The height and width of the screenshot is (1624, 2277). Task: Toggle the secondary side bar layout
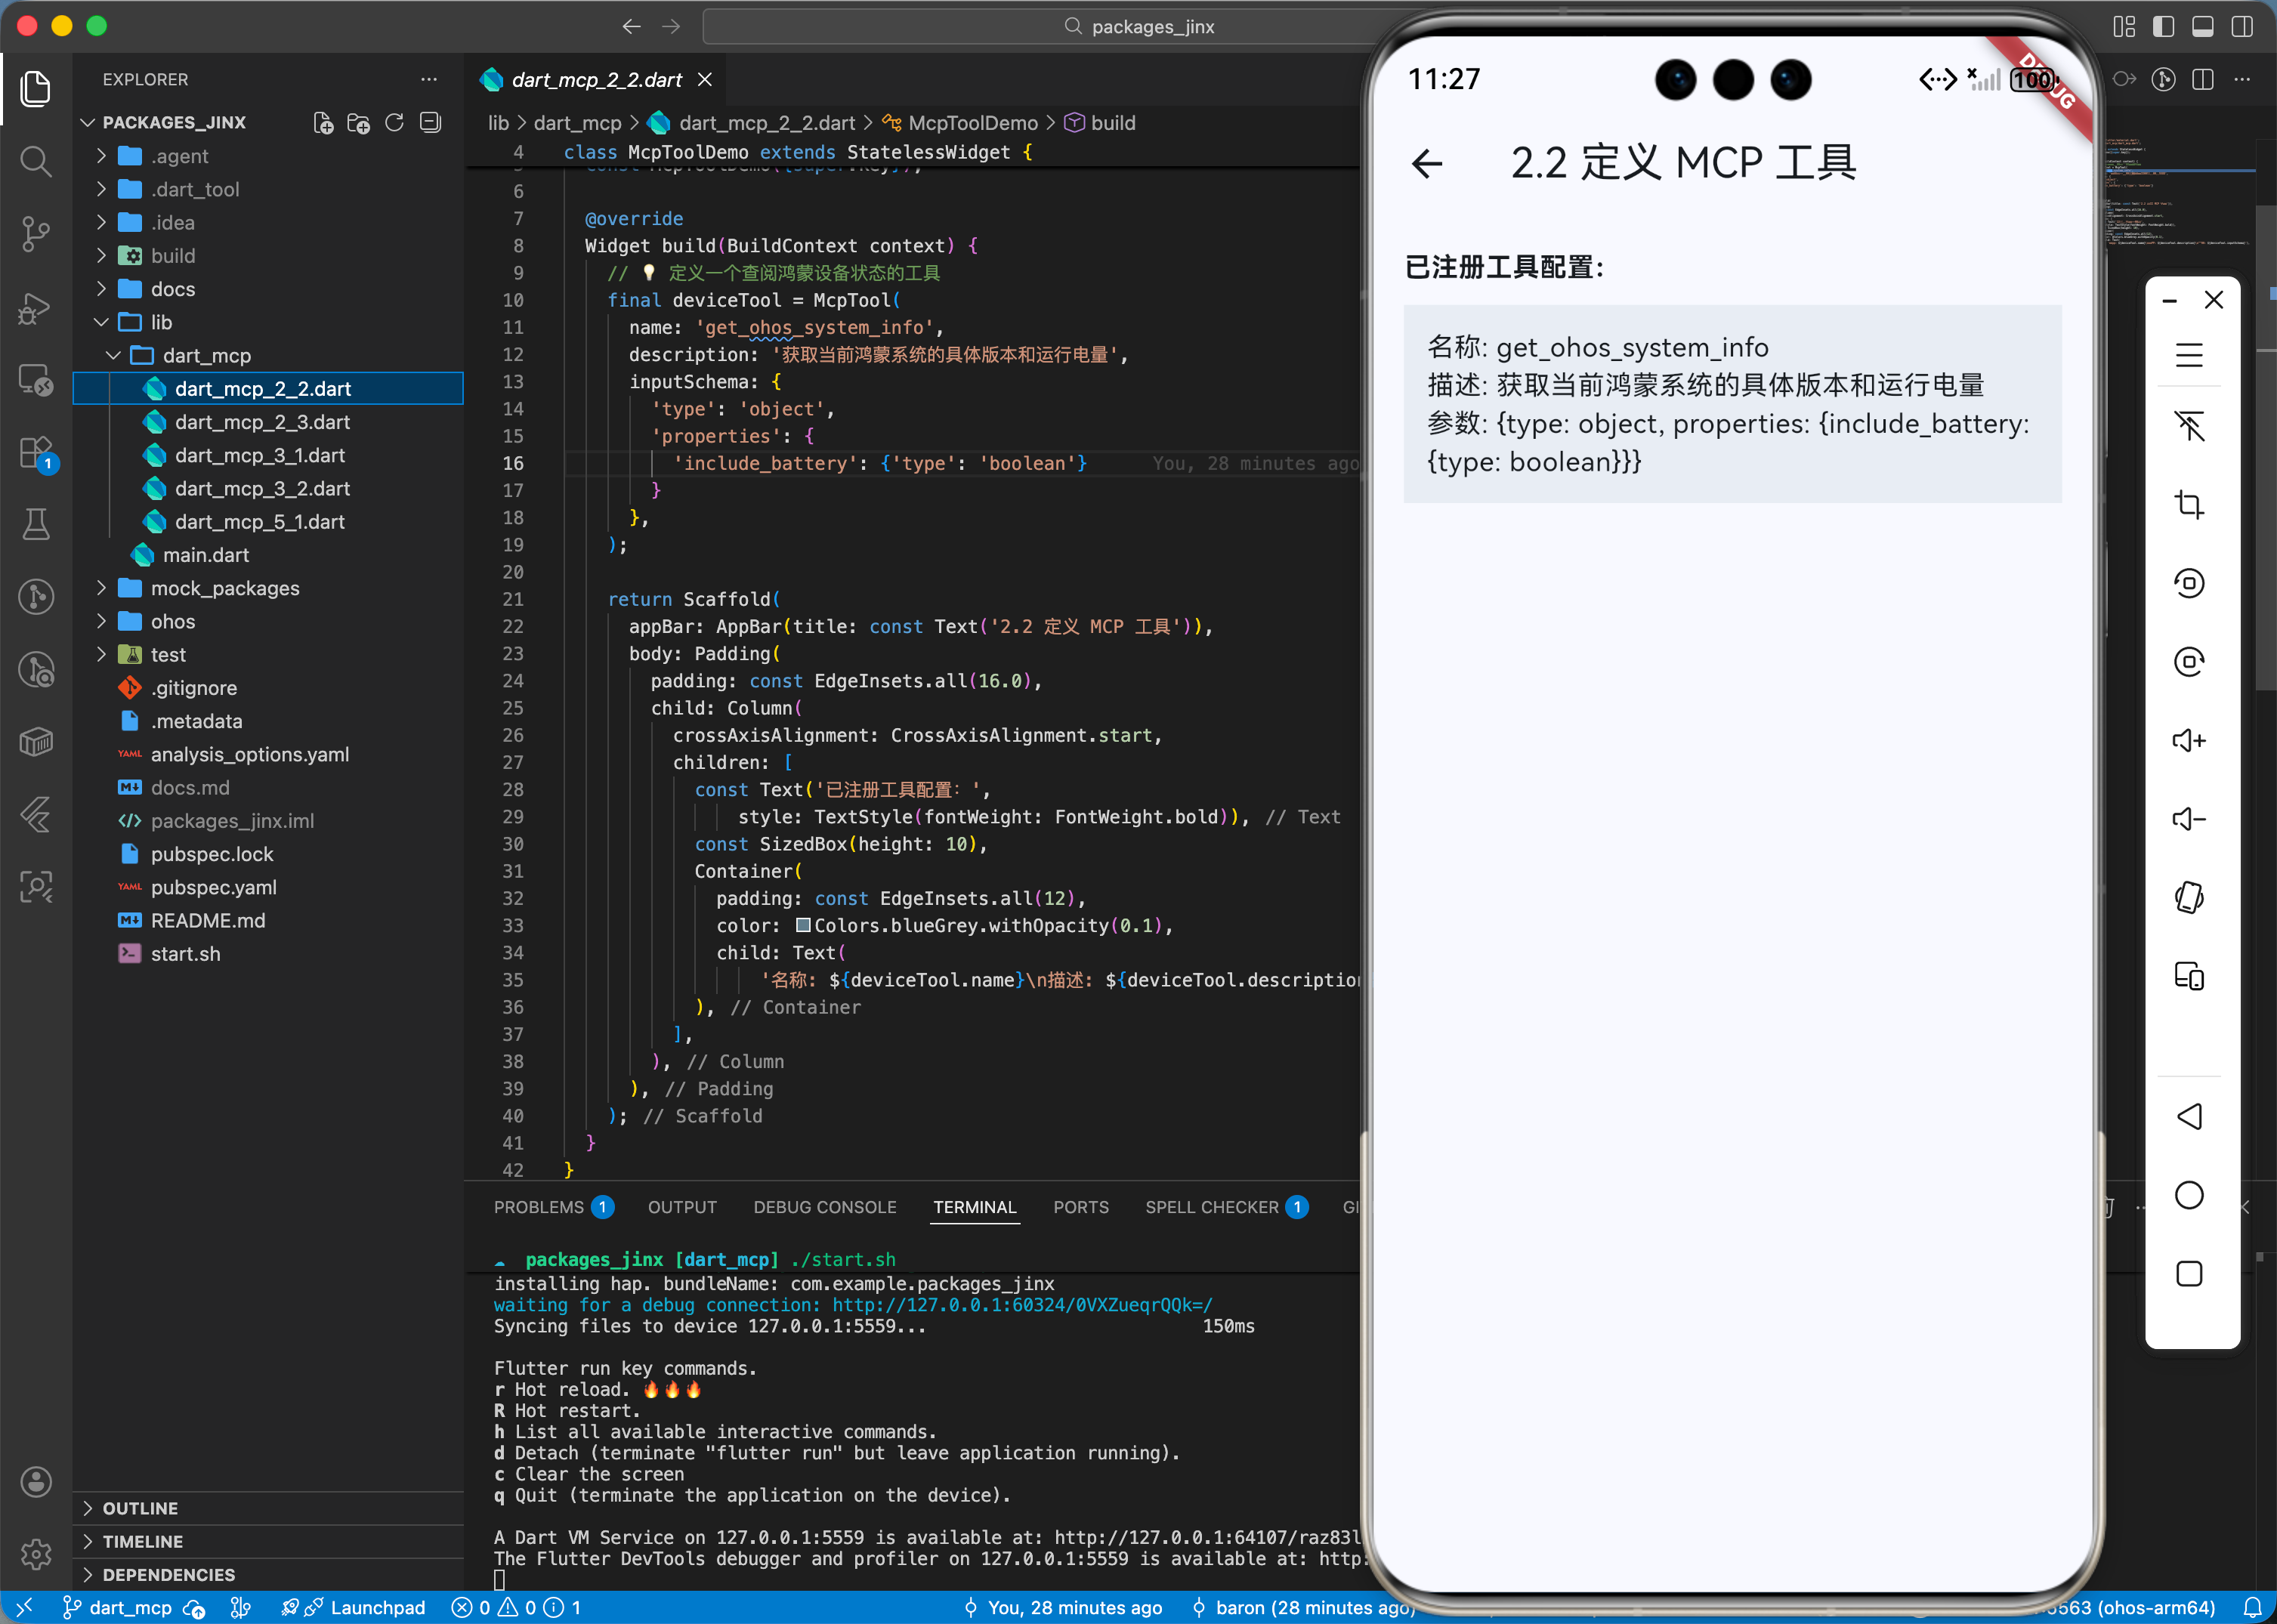pos(2241,27)
